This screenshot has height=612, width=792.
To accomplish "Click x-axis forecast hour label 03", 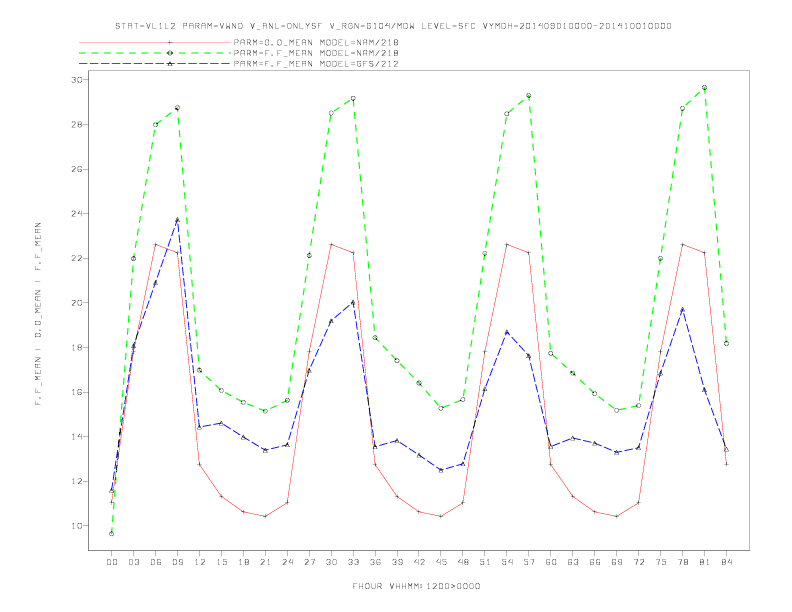I will pos(133,562).
